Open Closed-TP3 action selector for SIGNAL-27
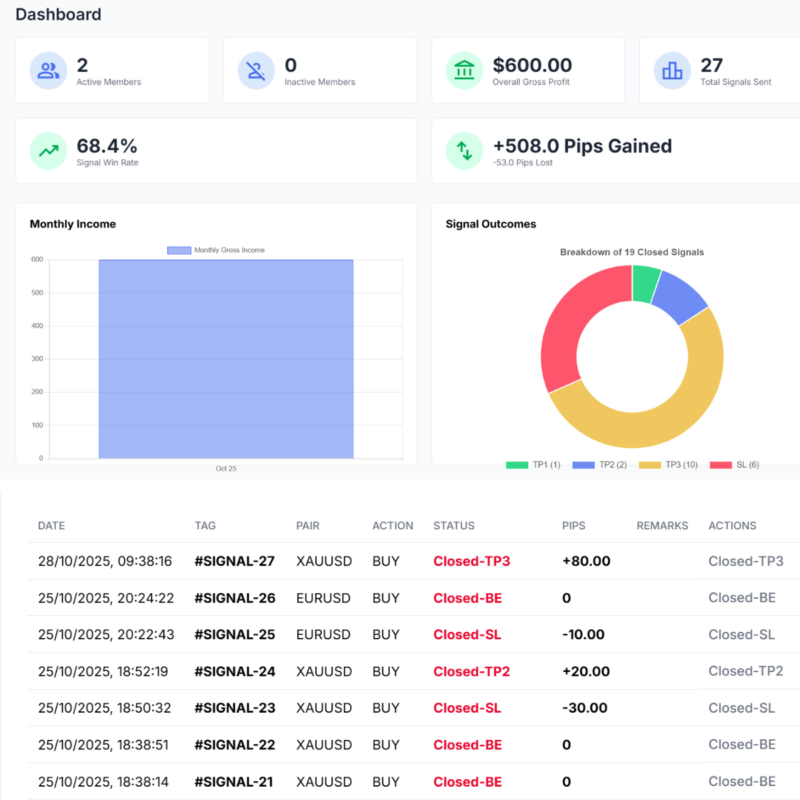Image resolution: width=800 pixels, height=800 pixels. click(x=745, y=562)
